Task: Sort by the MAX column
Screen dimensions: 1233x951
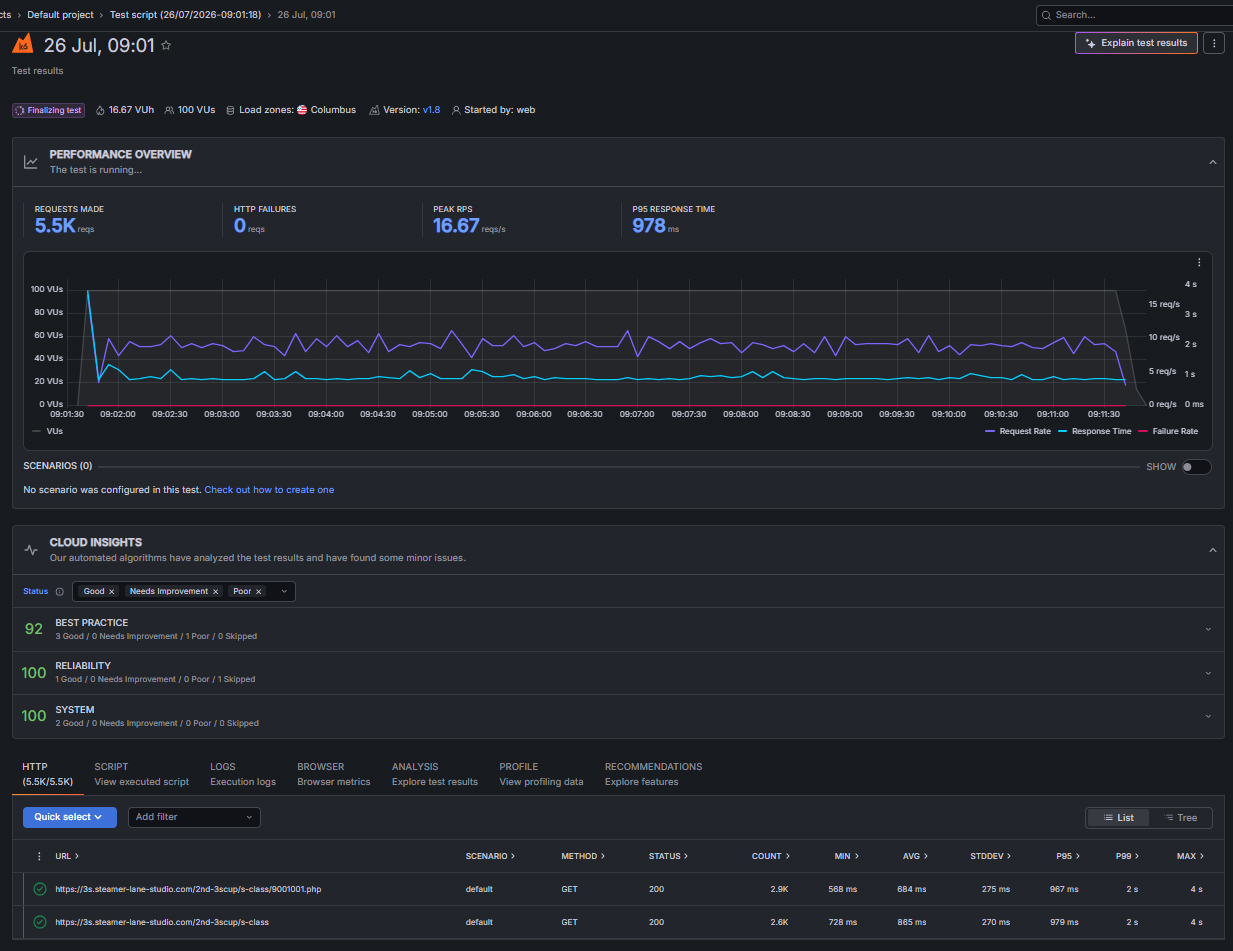Action: [x=1190, y=856]
